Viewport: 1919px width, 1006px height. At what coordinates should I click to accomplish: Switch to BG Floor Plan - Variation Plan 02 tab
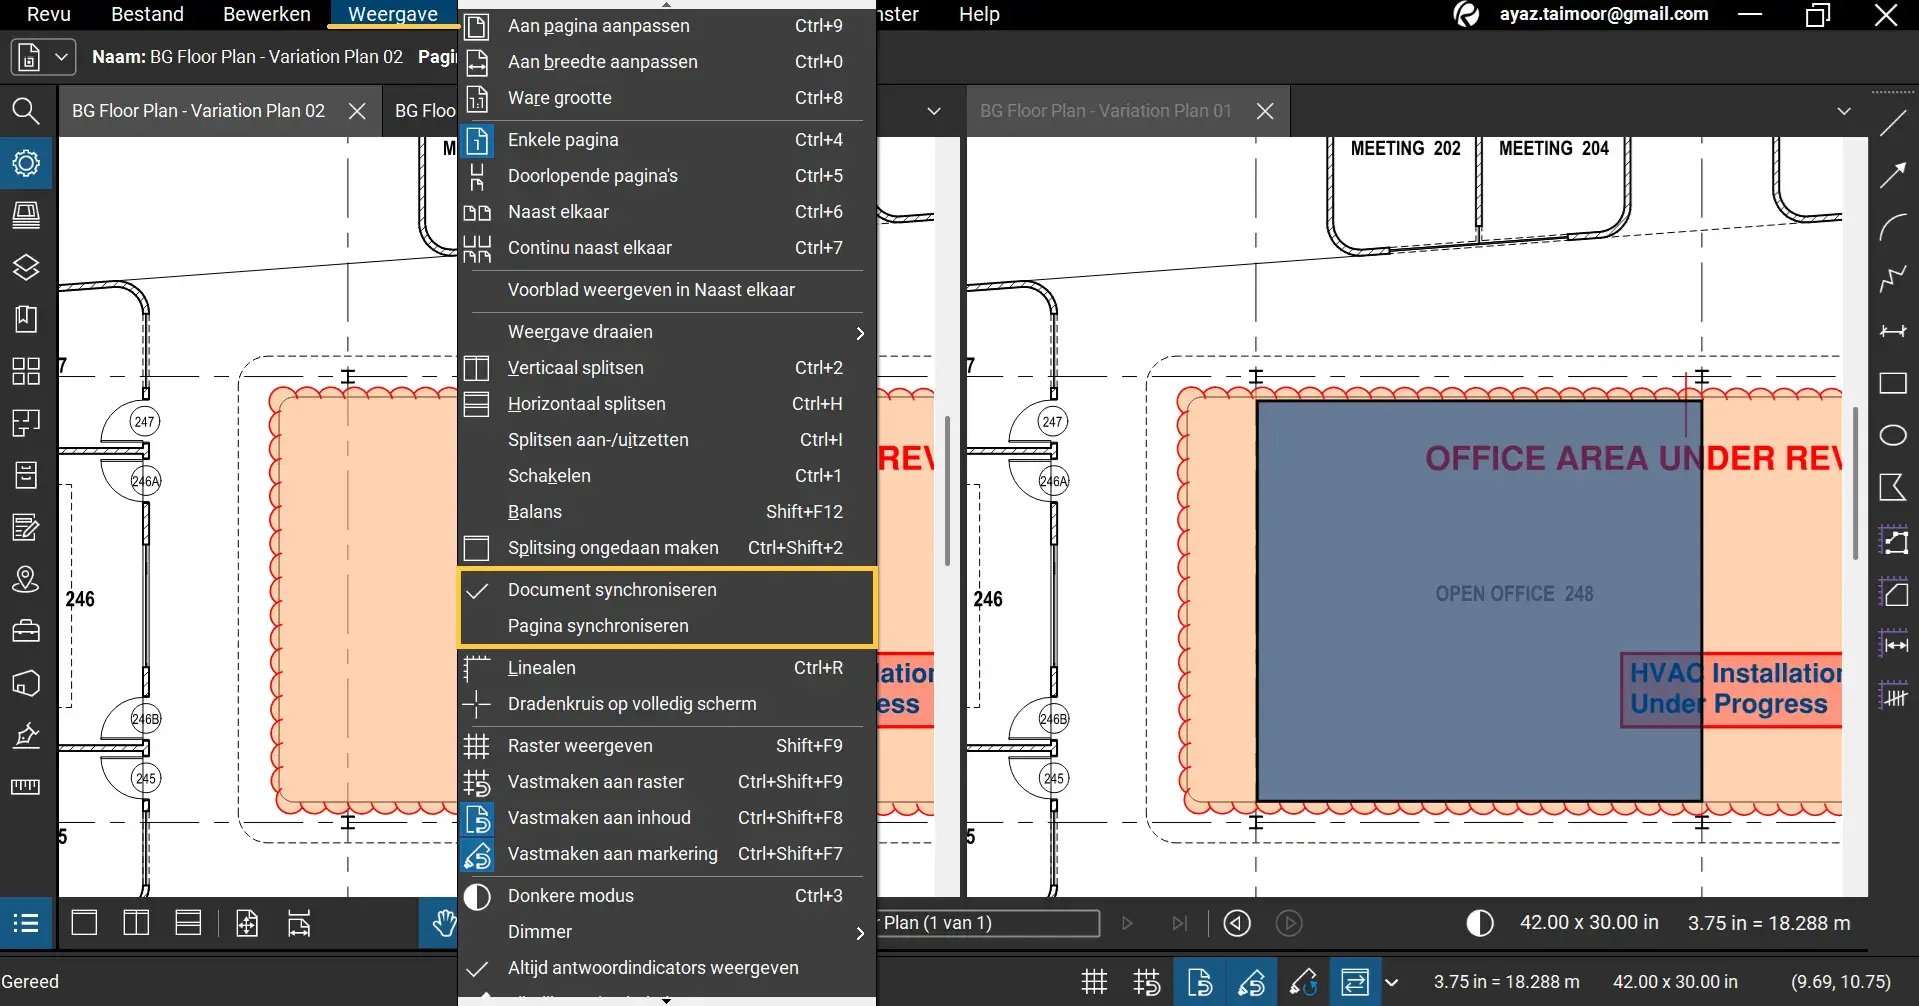(x=198, y=111)
